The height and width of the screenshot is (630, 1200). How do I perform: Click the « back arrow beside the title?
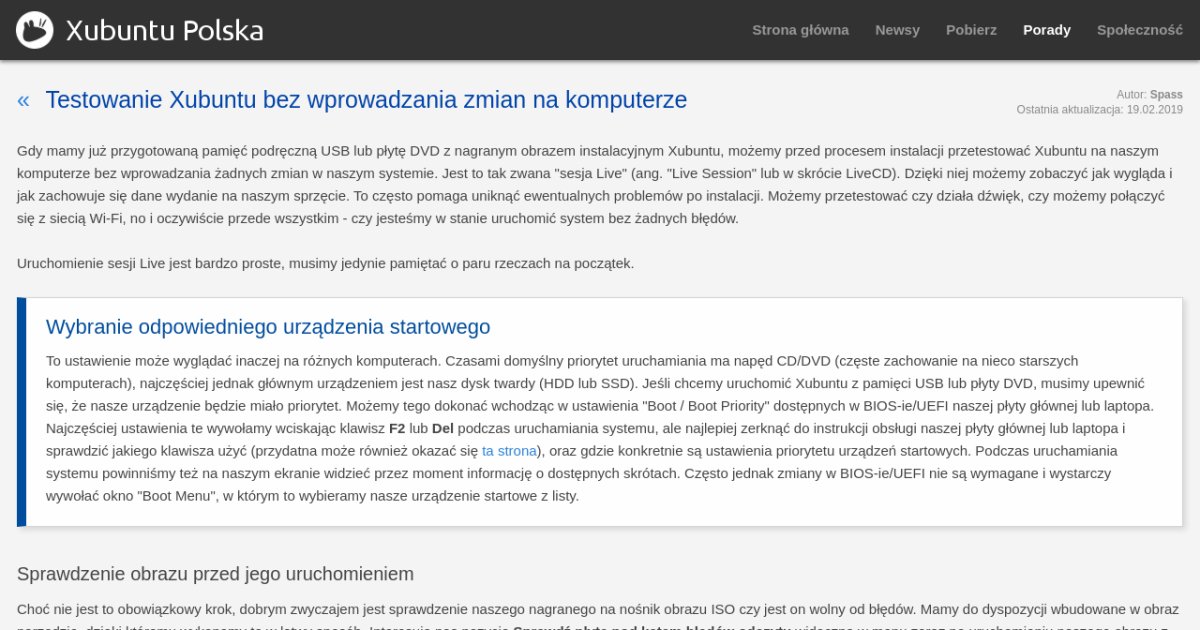(23, 100)
